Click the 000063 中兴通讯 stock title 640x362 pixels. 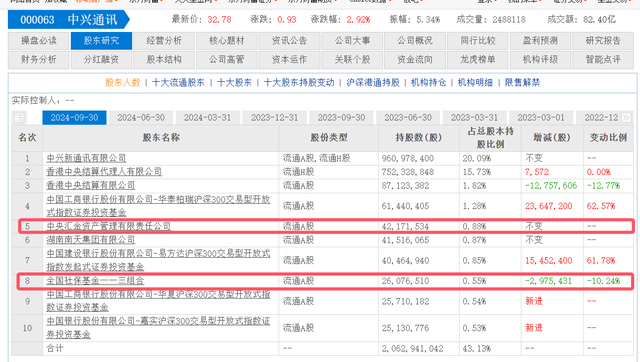tap(69, 20)
